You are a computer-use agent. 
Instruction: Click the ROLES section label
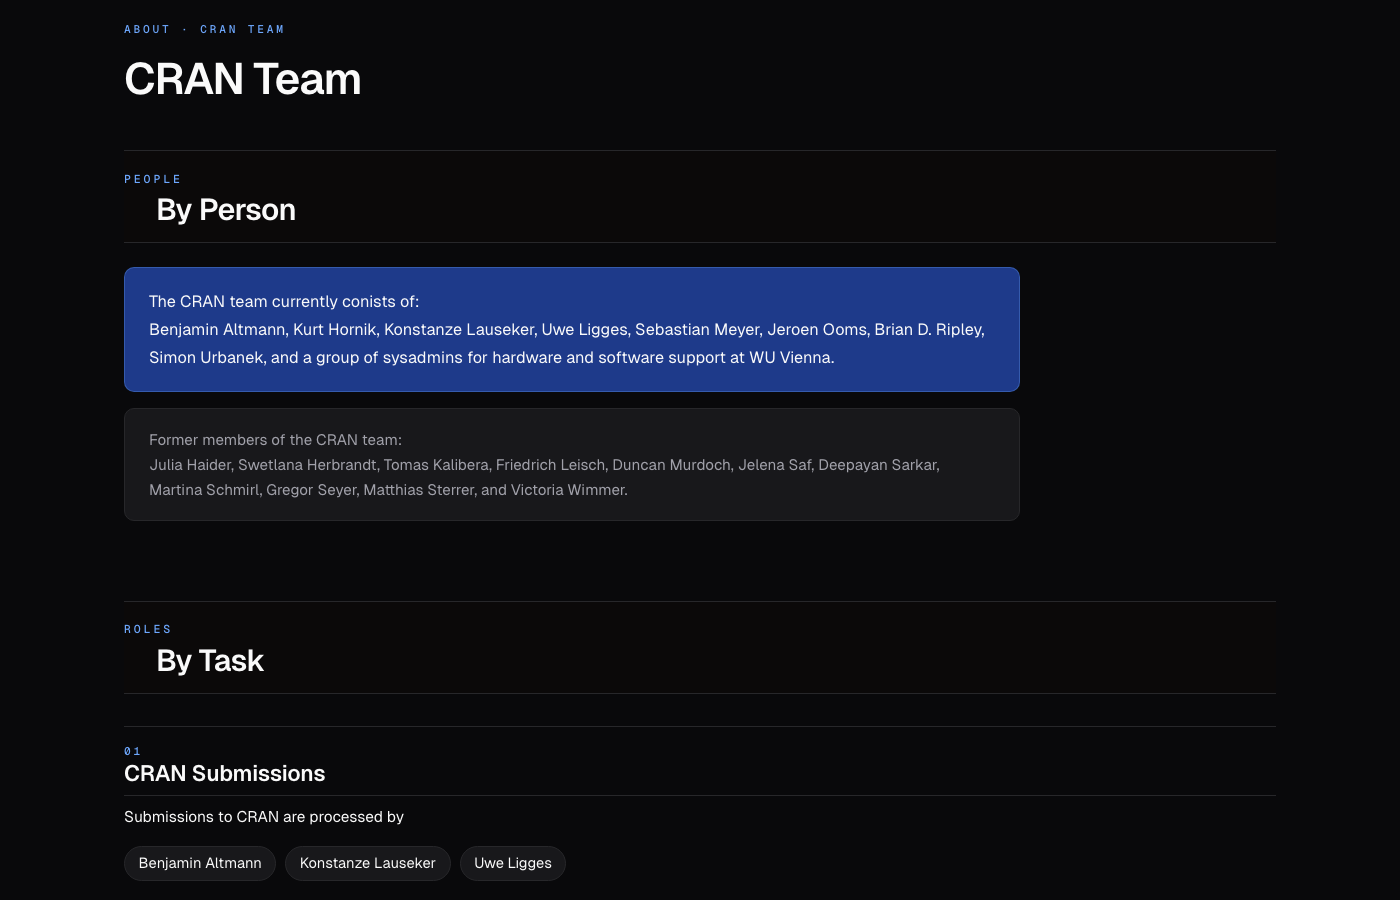pos(148,629)
